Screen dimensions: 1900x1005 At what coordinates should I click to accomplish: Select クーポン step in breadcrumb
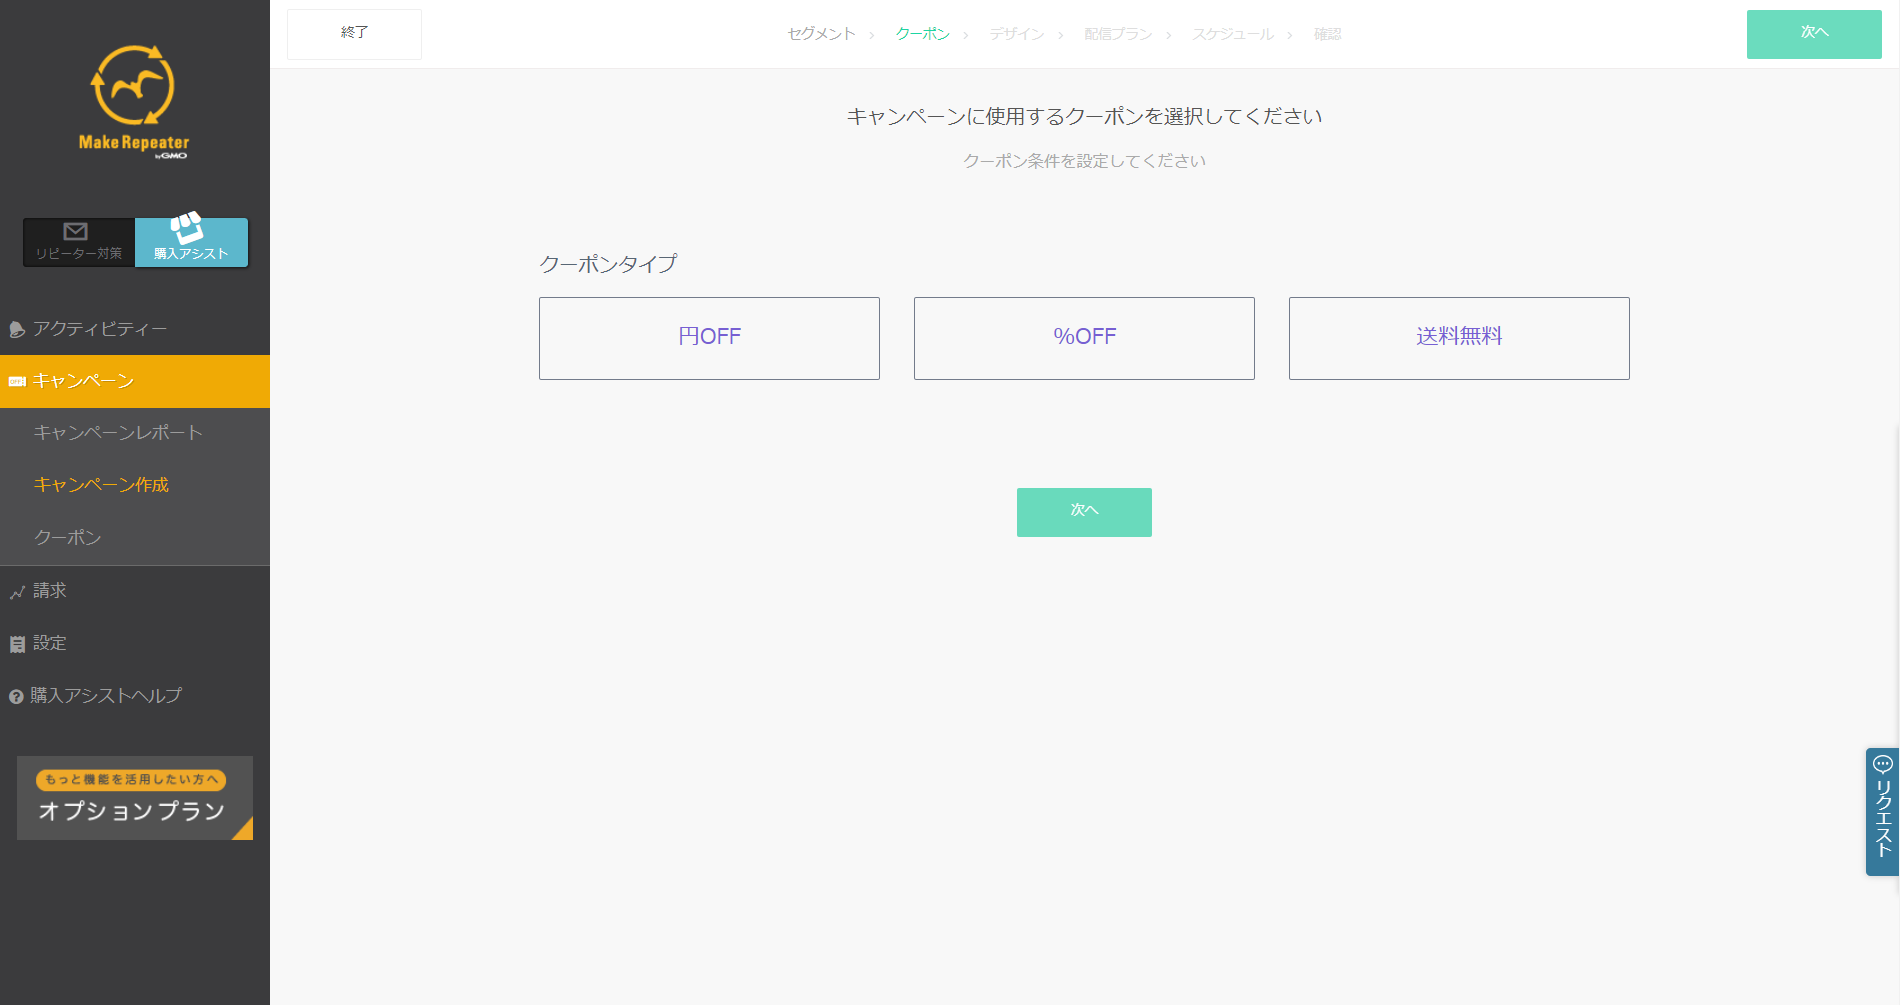pos(923,34)
